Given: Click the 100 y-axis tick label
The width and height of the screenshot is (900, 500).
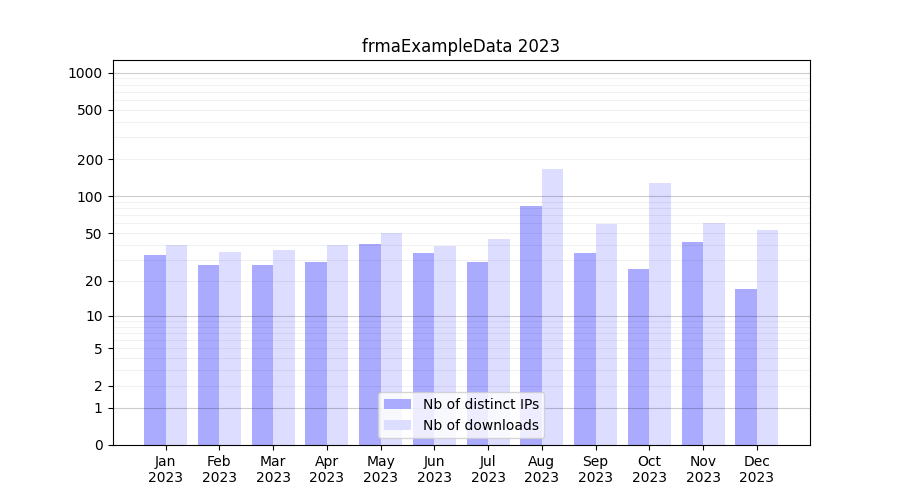Looking at the screenshot, I should (90, 197).
